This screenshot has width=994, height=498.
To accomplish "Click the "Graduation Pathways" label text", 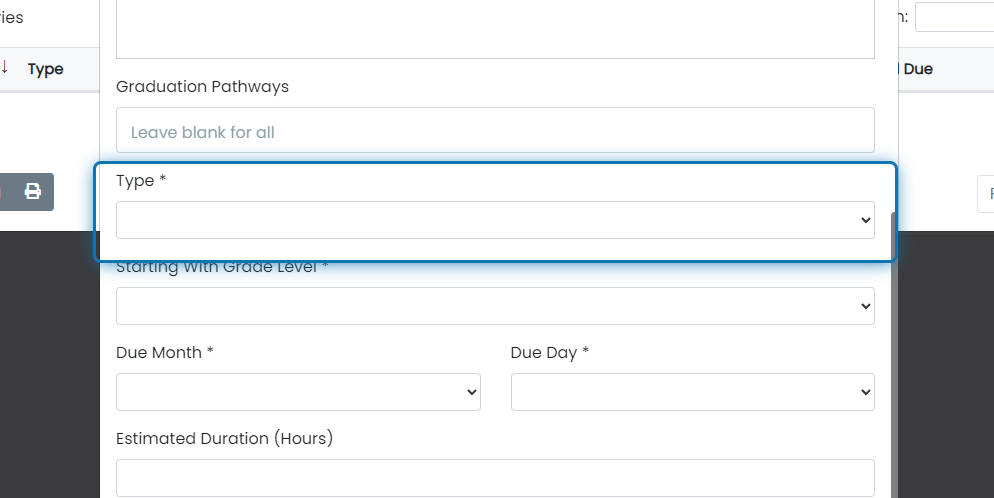I will [x=202, y=86].
